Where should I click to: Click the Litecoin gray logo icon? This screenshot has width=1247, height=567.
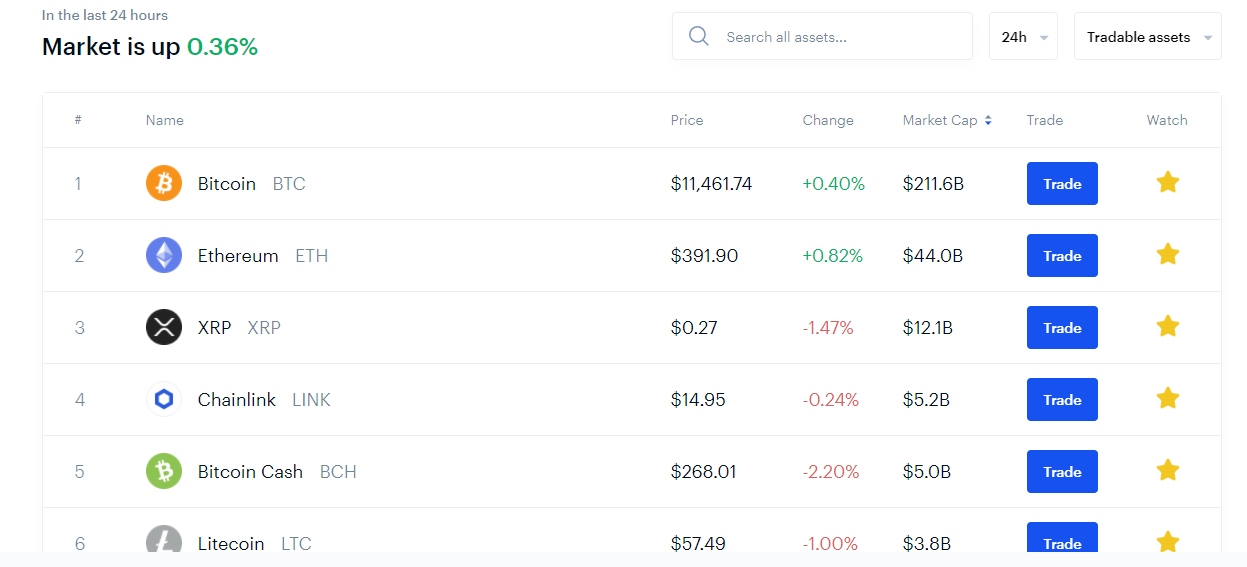(164, 541)
